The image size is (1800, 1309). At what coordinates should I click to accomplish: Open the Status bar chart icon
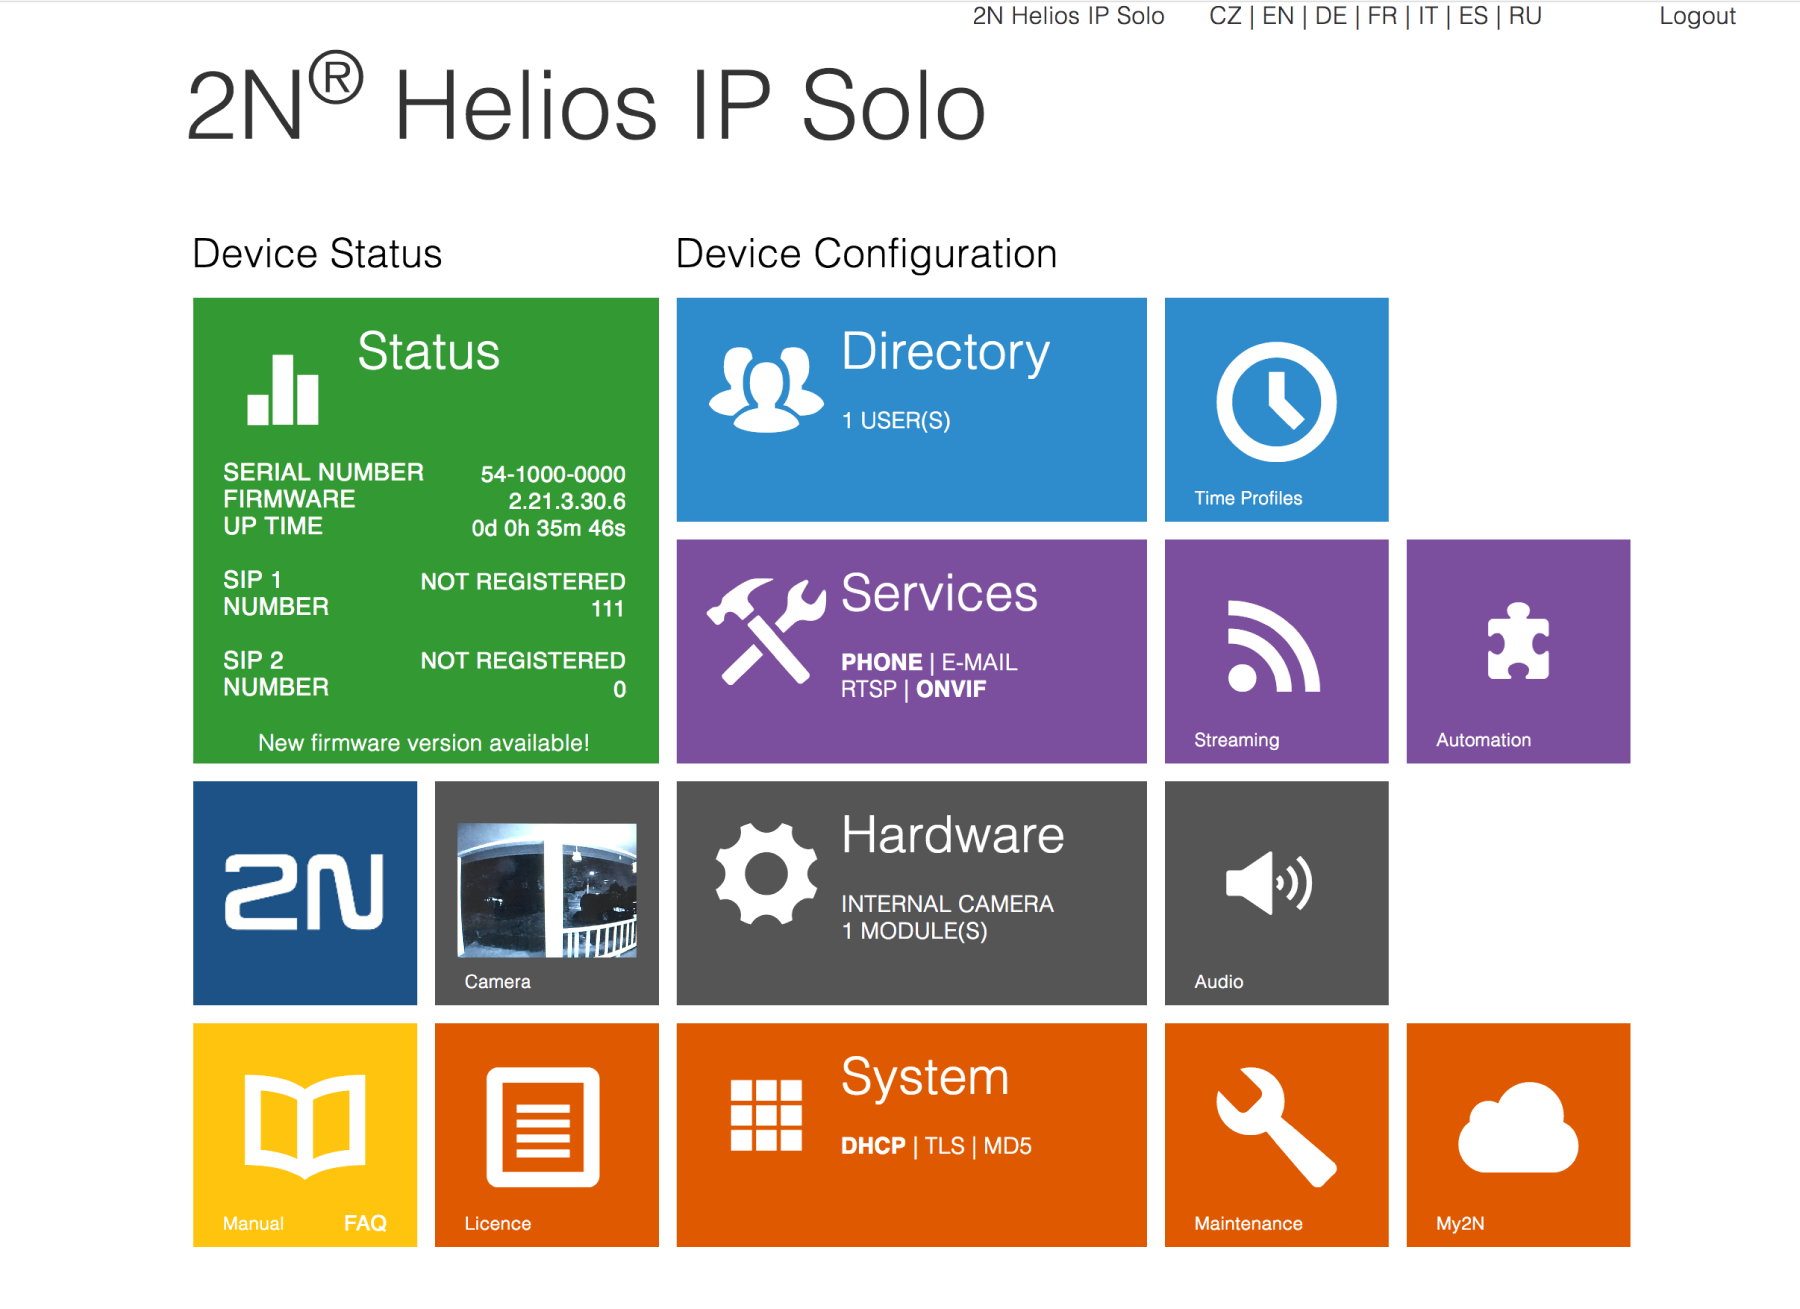click(x=283, y=391)
